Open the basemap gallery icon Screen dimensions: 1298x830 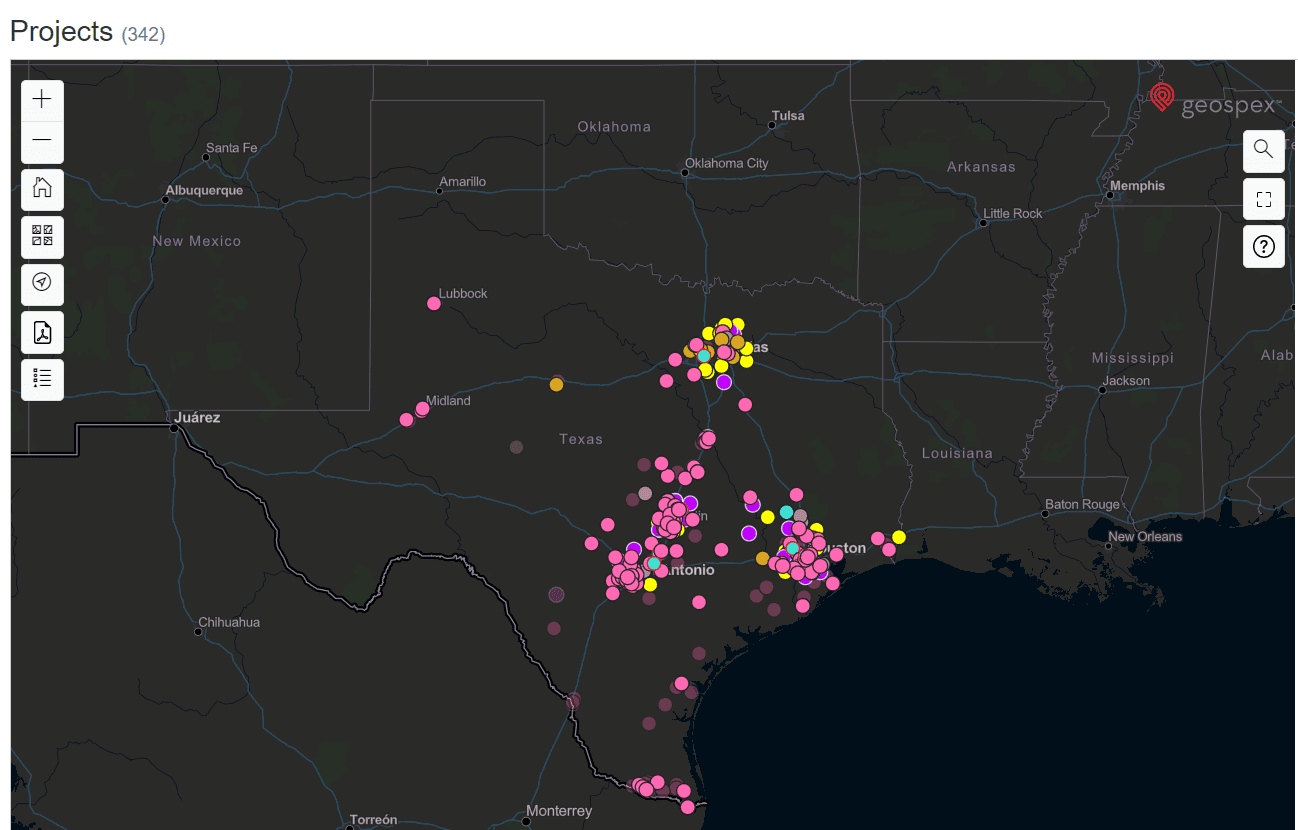click(x=42, y=236)
